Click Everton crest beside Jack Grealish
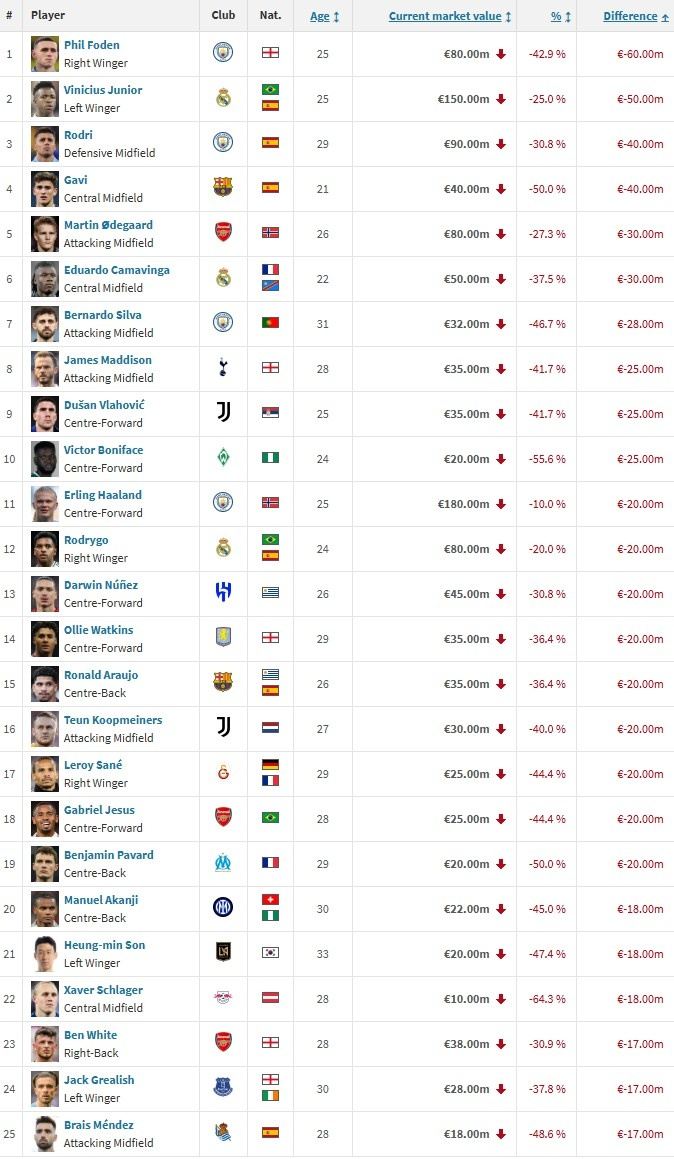Image resolution: width=674 pixels, height=1159 pixels. 223,1087
